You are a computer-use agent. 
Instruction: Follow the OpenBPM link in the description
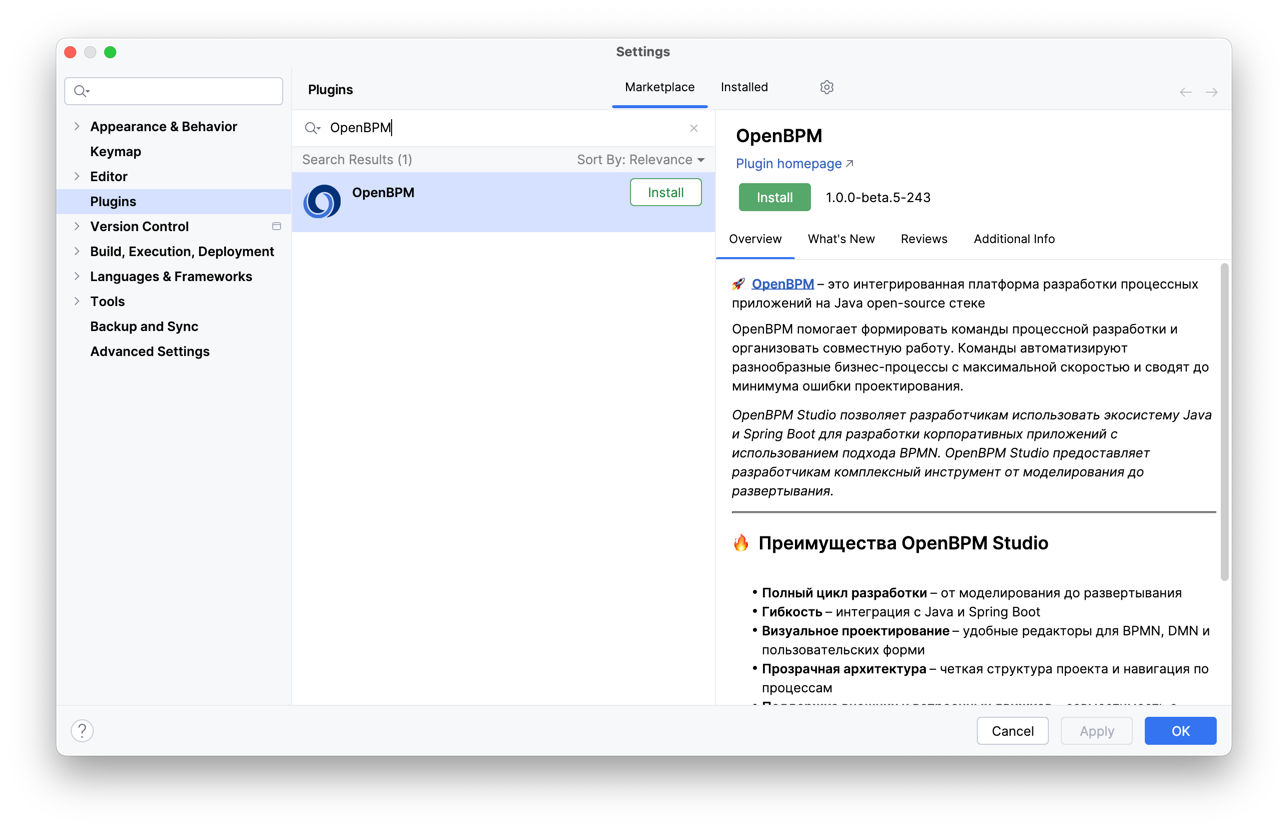(782, 284)
